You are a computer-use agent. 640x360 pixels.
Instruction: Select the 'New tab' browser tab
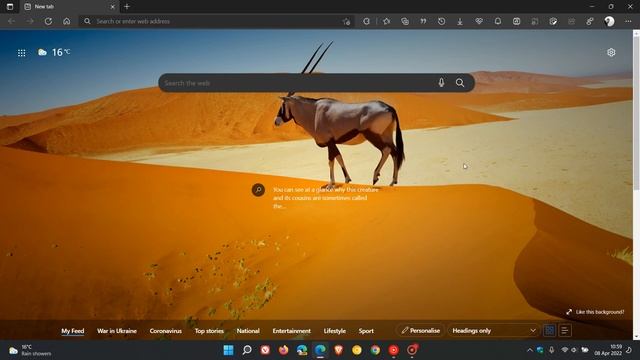point(69,7)
